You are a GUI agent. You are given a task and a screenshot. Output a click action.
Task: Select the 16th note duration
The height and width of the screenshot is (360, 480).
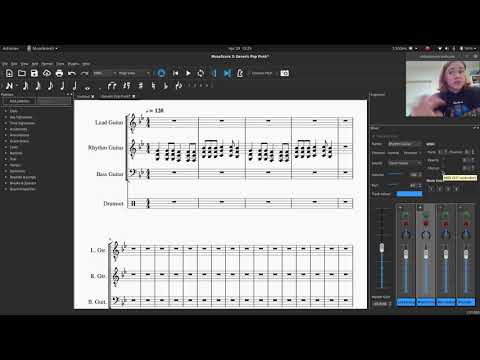(x=38, y=86)
